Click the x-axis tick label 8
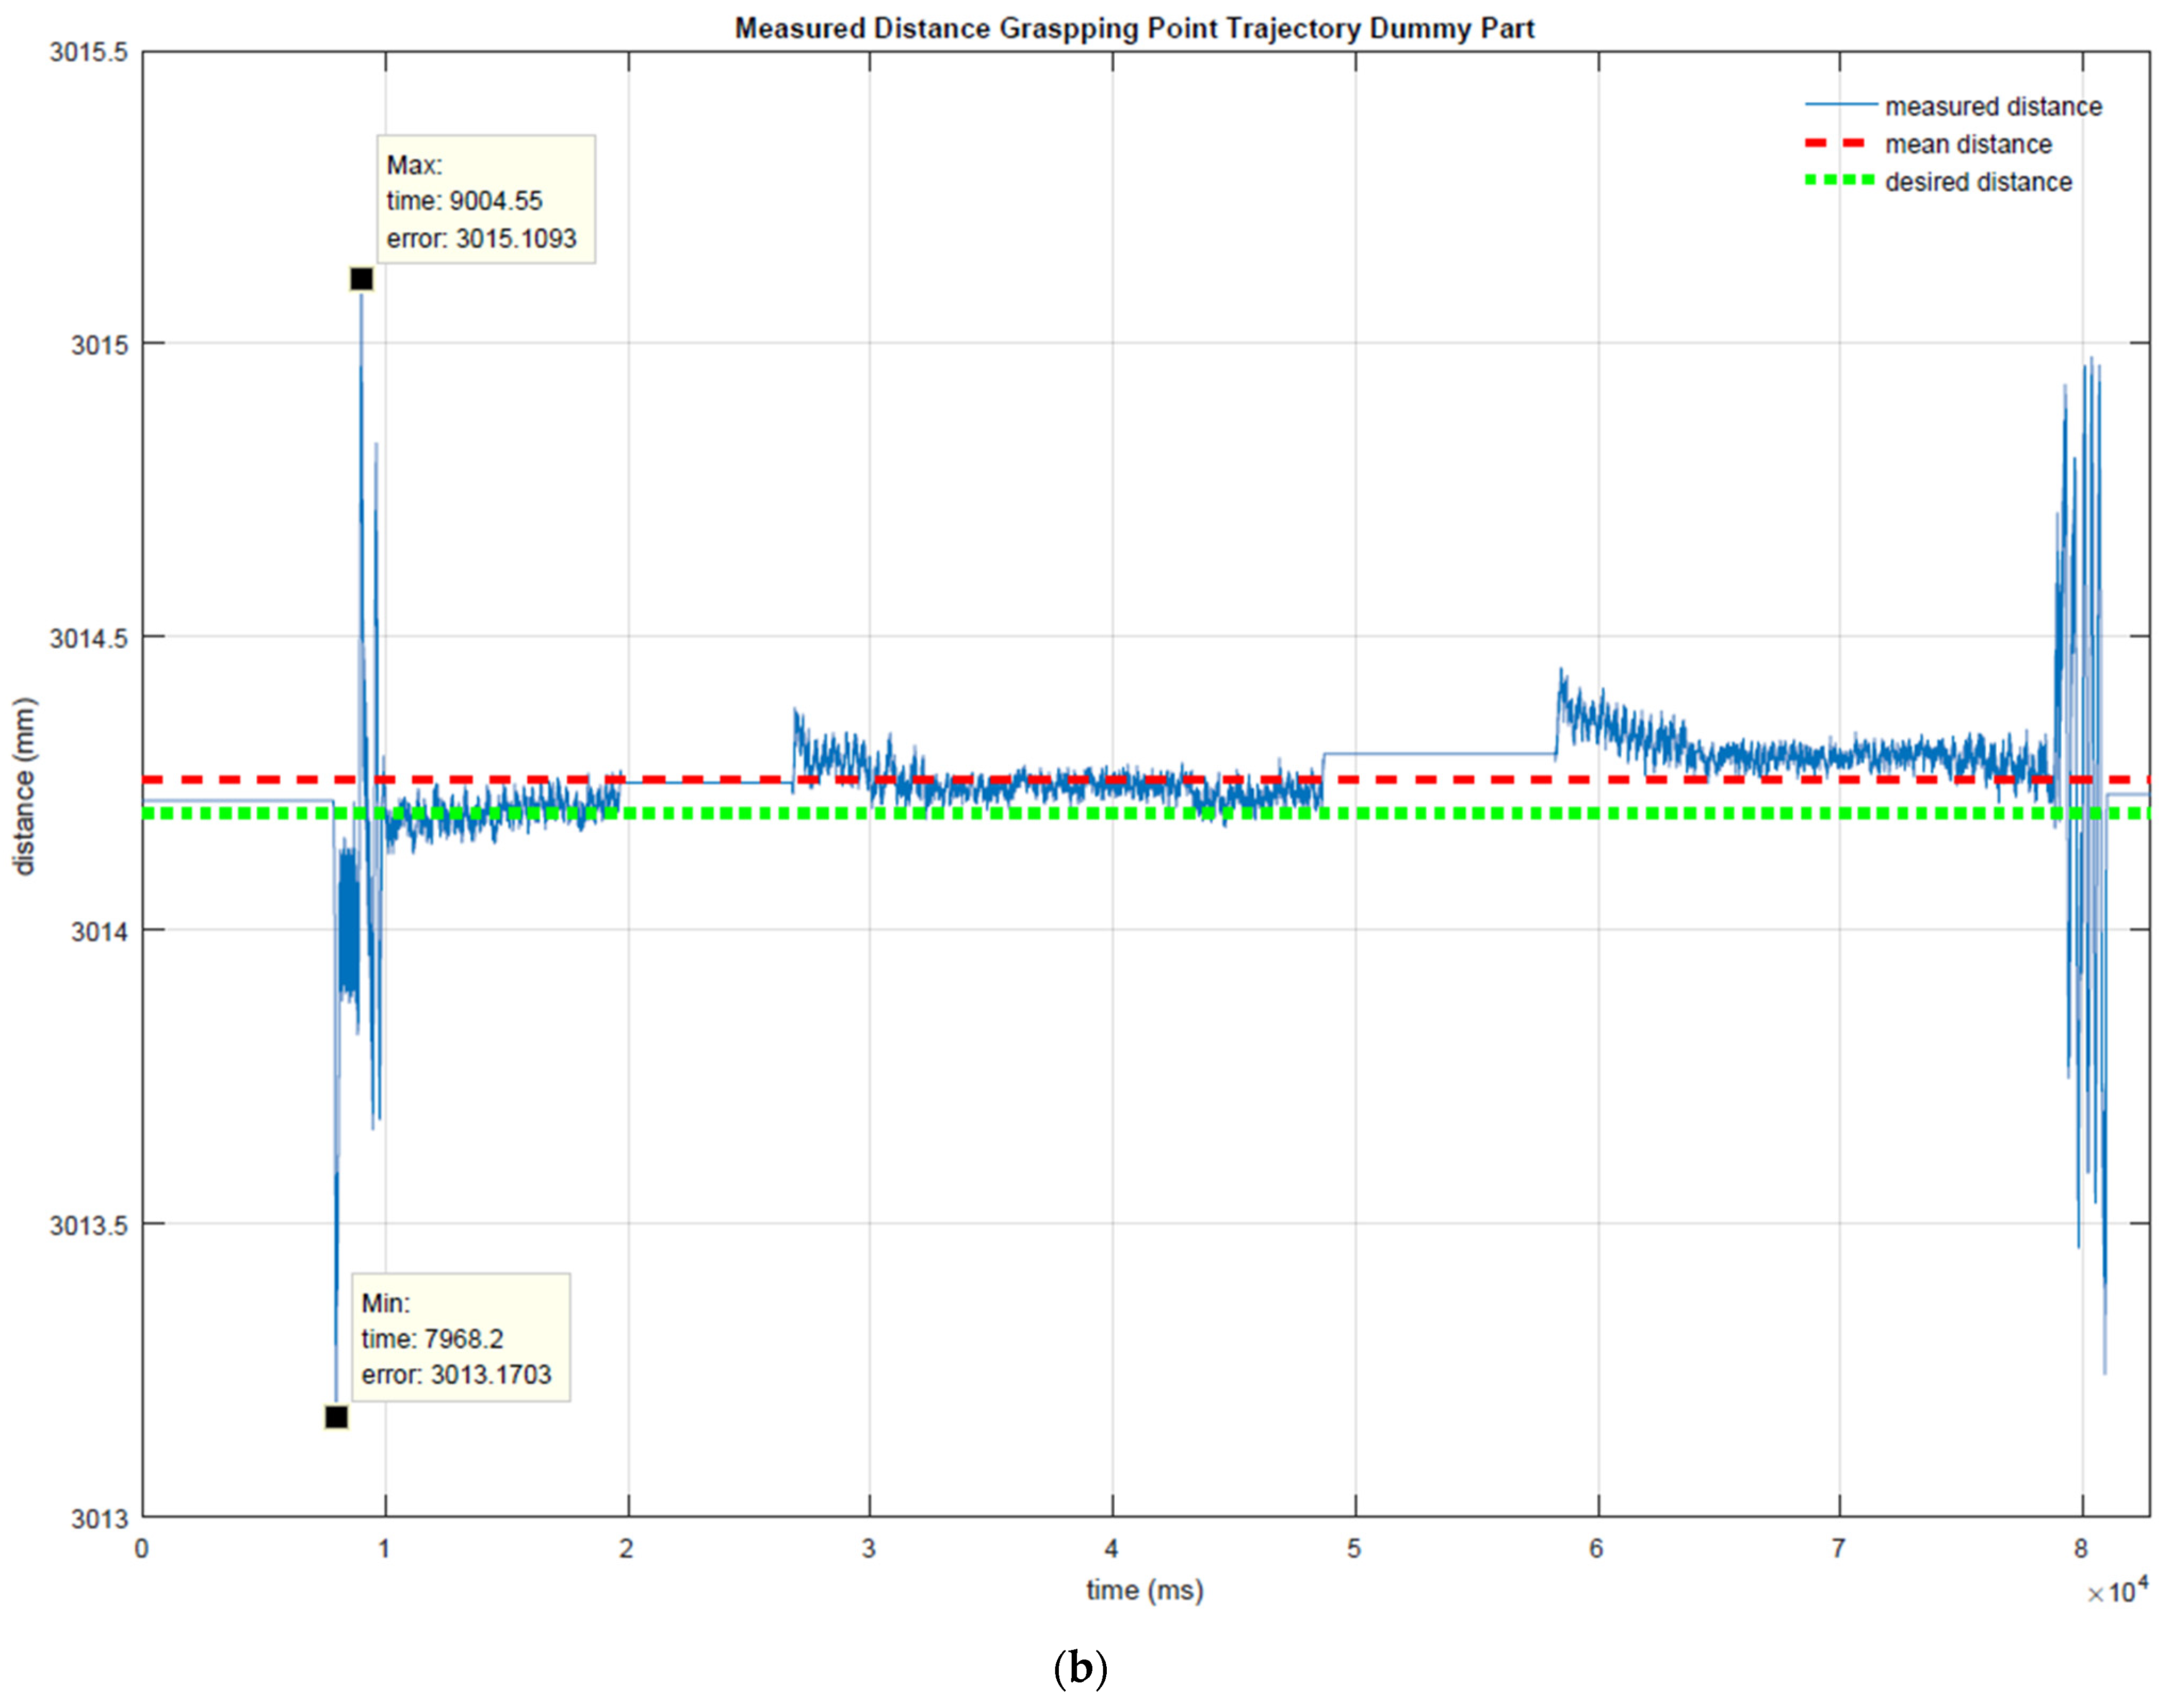Screen dimensions: 2172x1708 [2081, 1549]
